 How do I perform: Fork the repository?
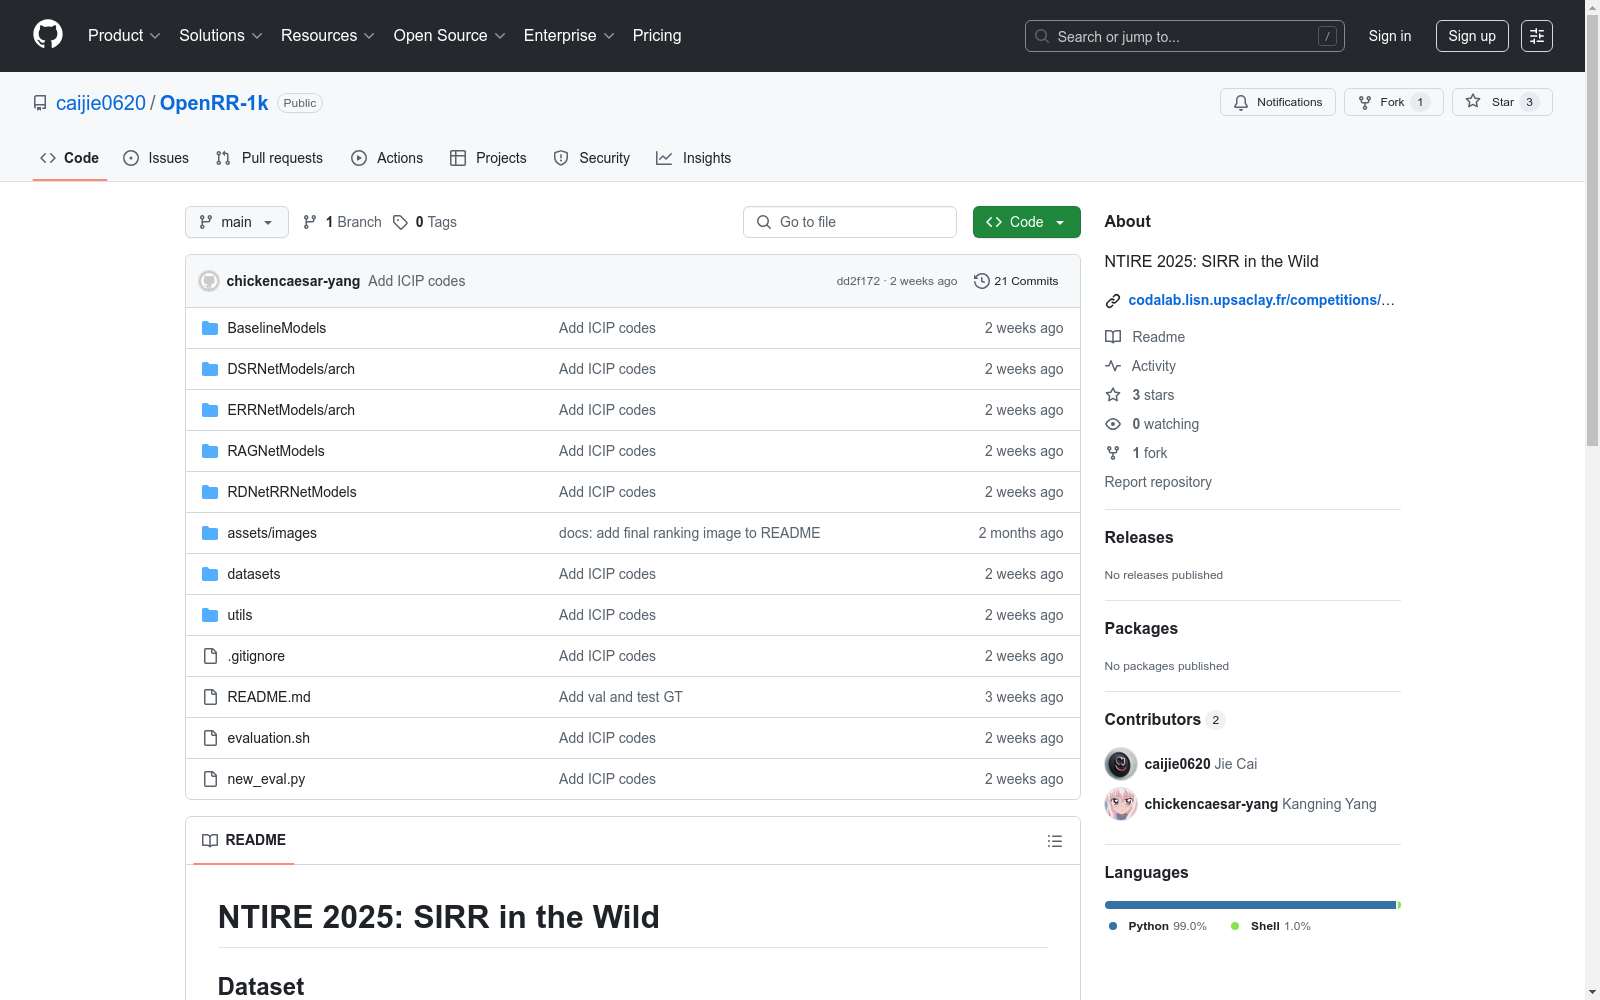(x=1394, y=102)
